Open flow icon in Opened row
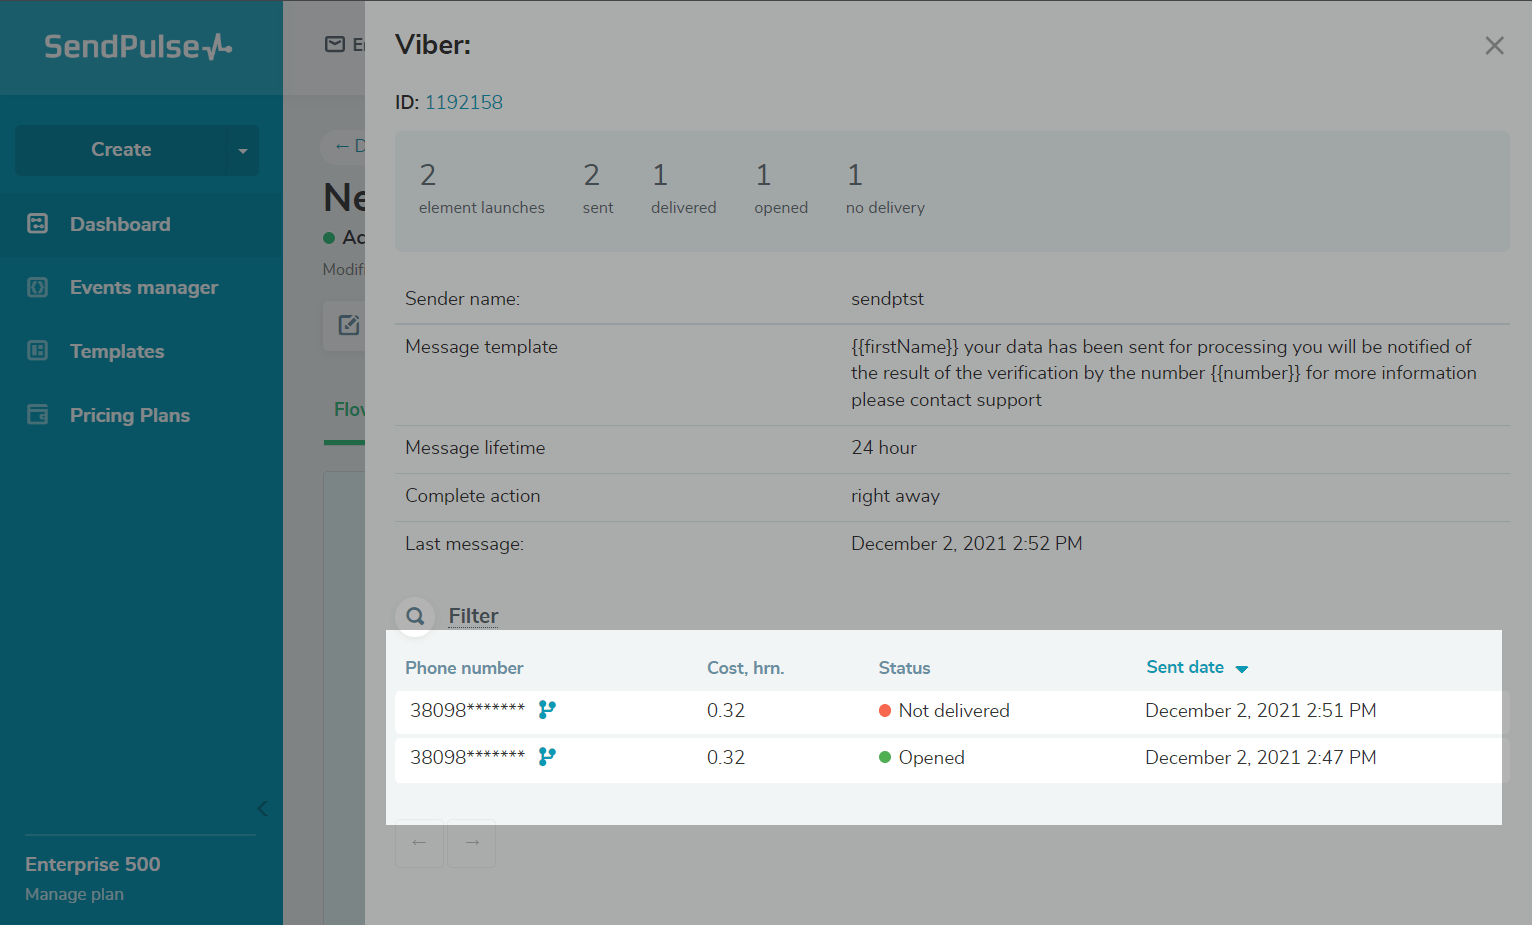This screenshot has width=1532, height=925. pos(547,756)
